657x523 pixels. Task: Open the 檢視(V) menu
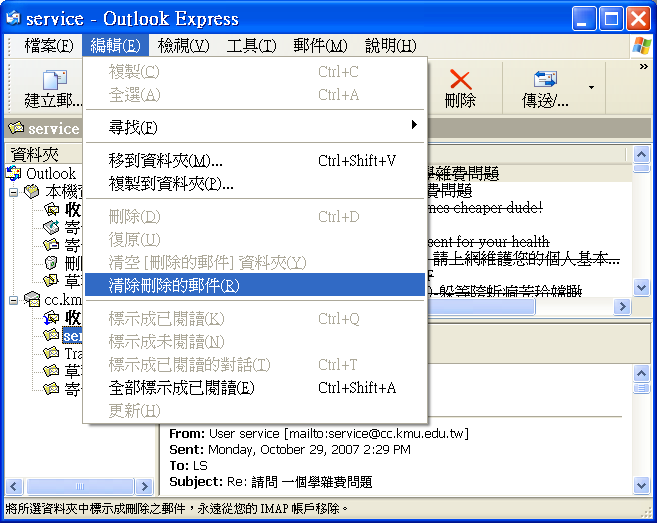[x=184, y=45]
